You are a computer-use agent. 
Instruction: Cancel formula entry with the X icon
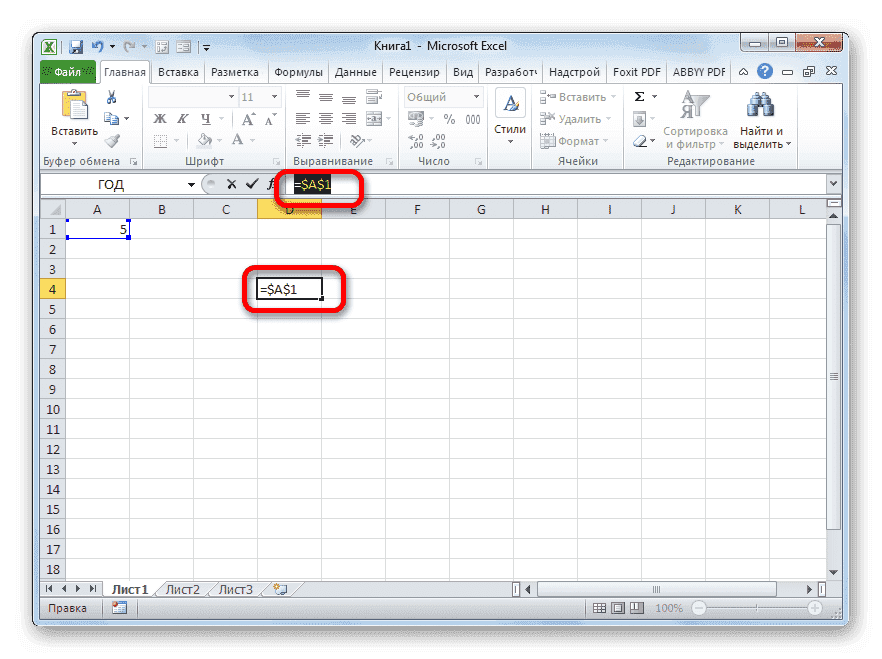pos(232,184)
